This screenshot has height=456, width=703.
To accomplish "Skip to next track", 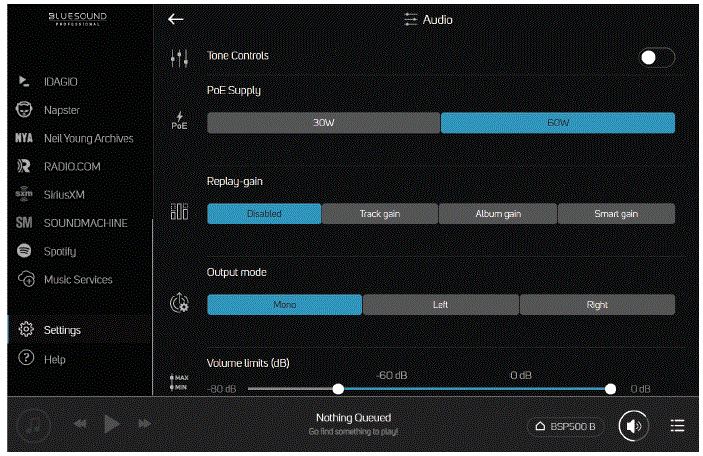I will click(144, 424).
